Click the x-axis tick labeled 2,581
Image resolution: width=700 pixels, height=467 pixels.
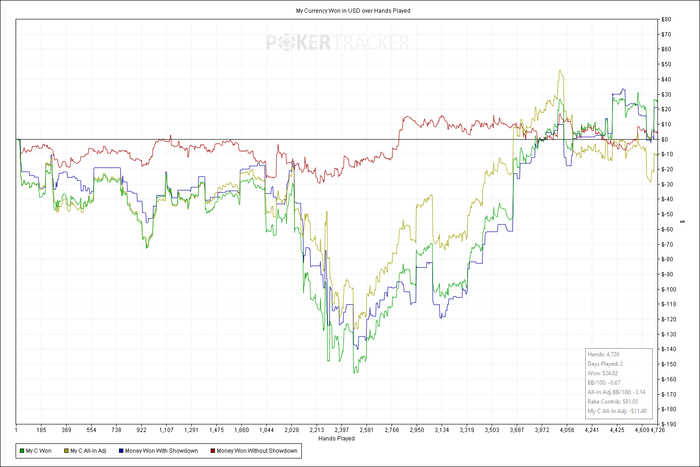[367, 430]
